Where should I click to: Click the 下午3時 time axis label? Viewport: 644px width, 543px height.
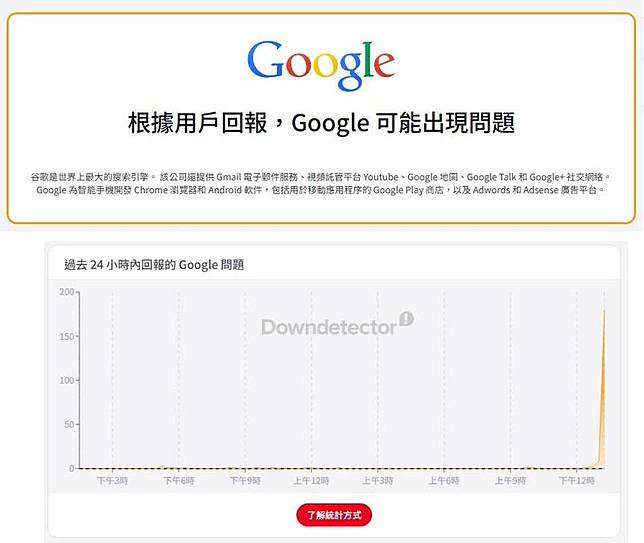pos(112,481)
